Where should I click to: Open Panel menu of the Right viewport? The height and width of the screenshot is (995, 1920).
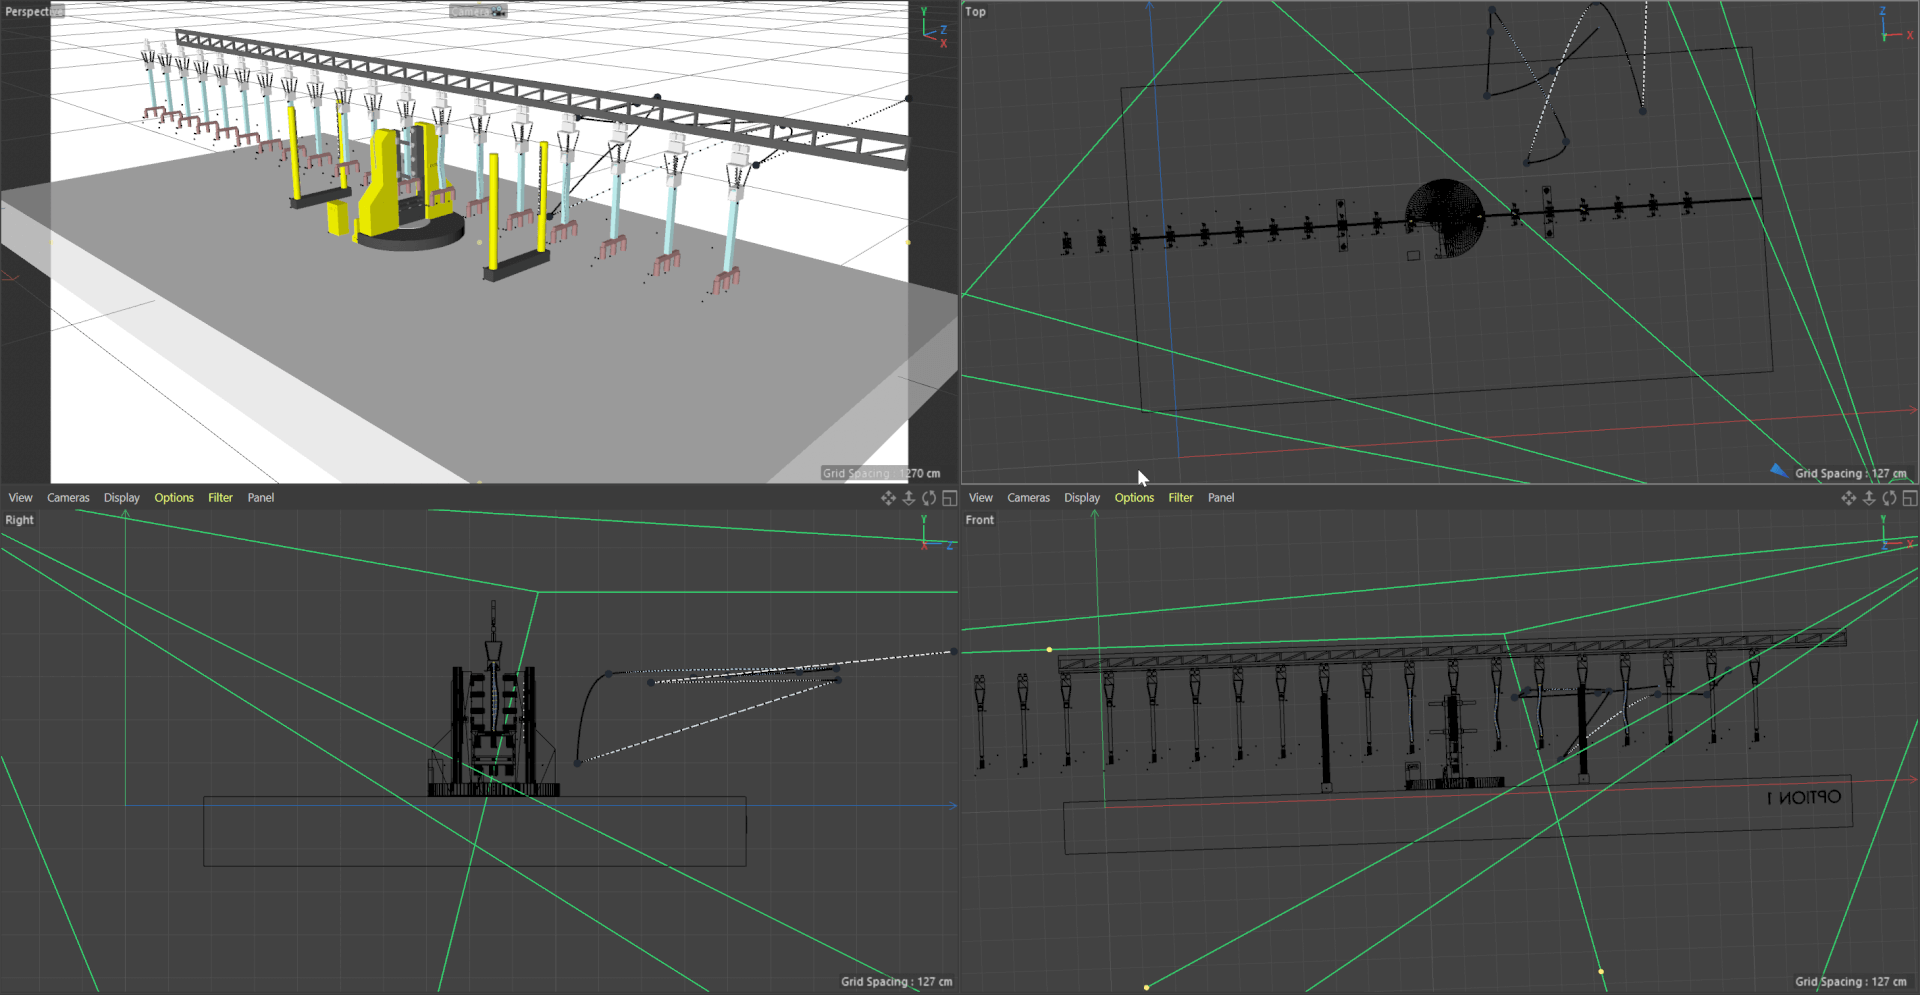[261, 498]
